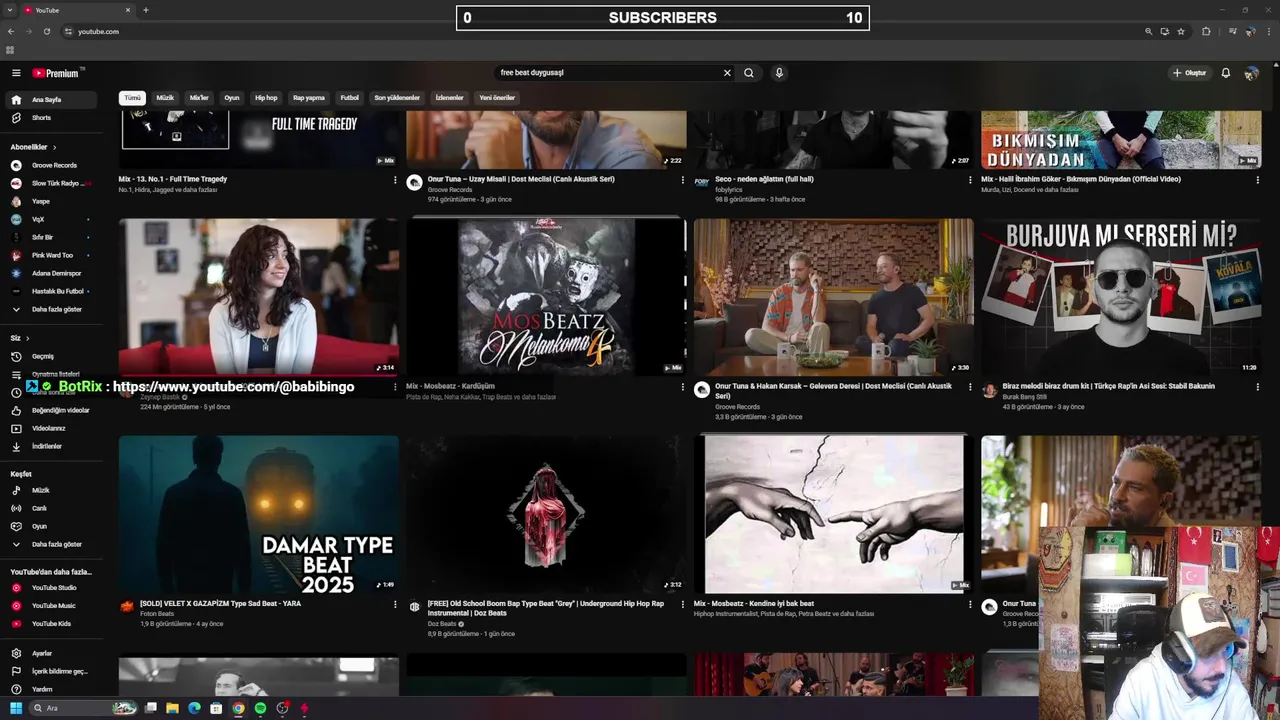Select the Mix'ler filter chip
Image resolution: width=1280 pixels, height=720 pixels.
click(x=199, y=98)
